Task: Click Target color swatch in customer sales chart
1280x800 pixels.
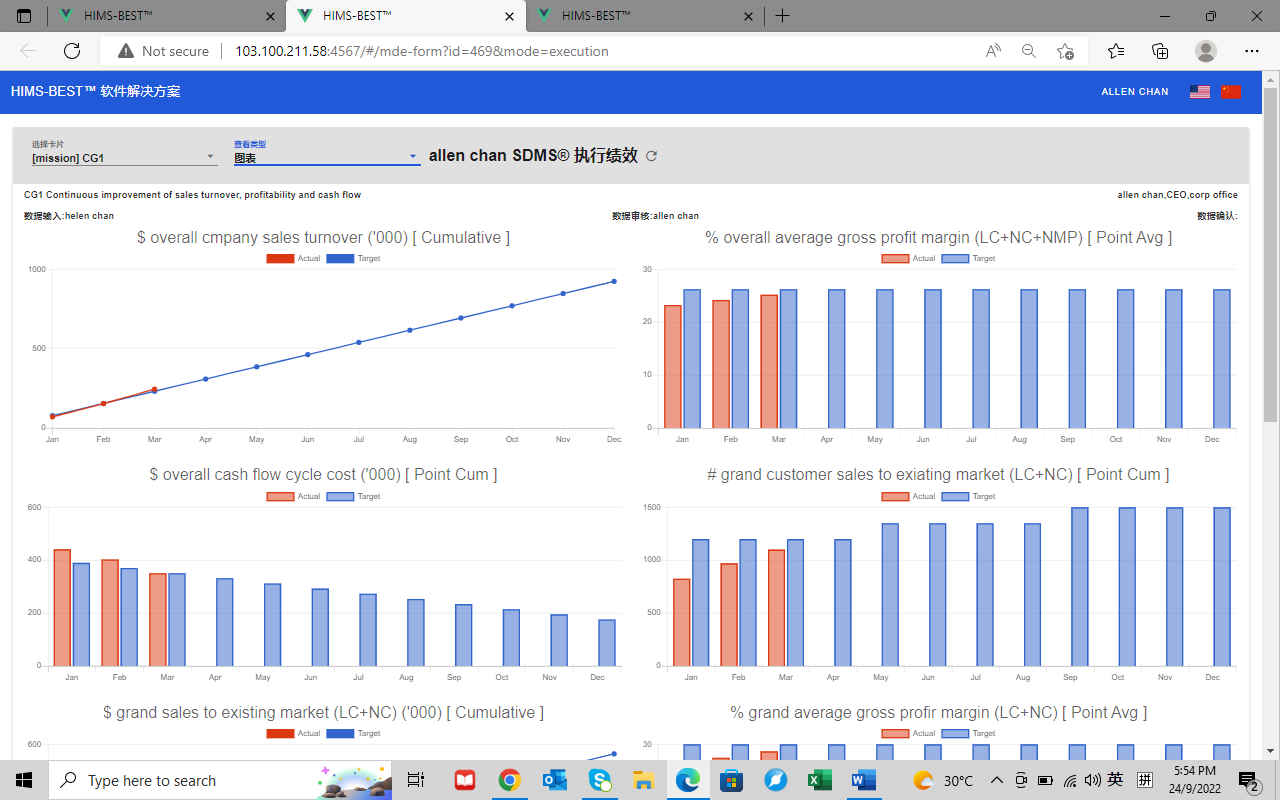Action: pyautogui.click(x=955, y=497)
